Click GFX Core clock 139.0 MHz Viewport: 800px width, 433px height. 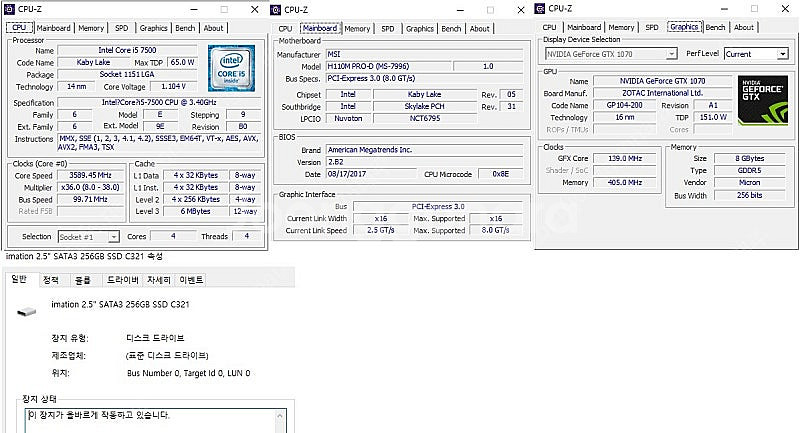[x=625, y=158]
